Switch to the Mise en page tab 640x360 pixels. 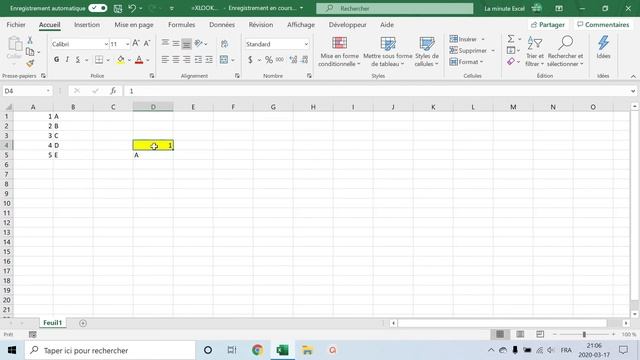pyautogui.click(x=134, y=24)
